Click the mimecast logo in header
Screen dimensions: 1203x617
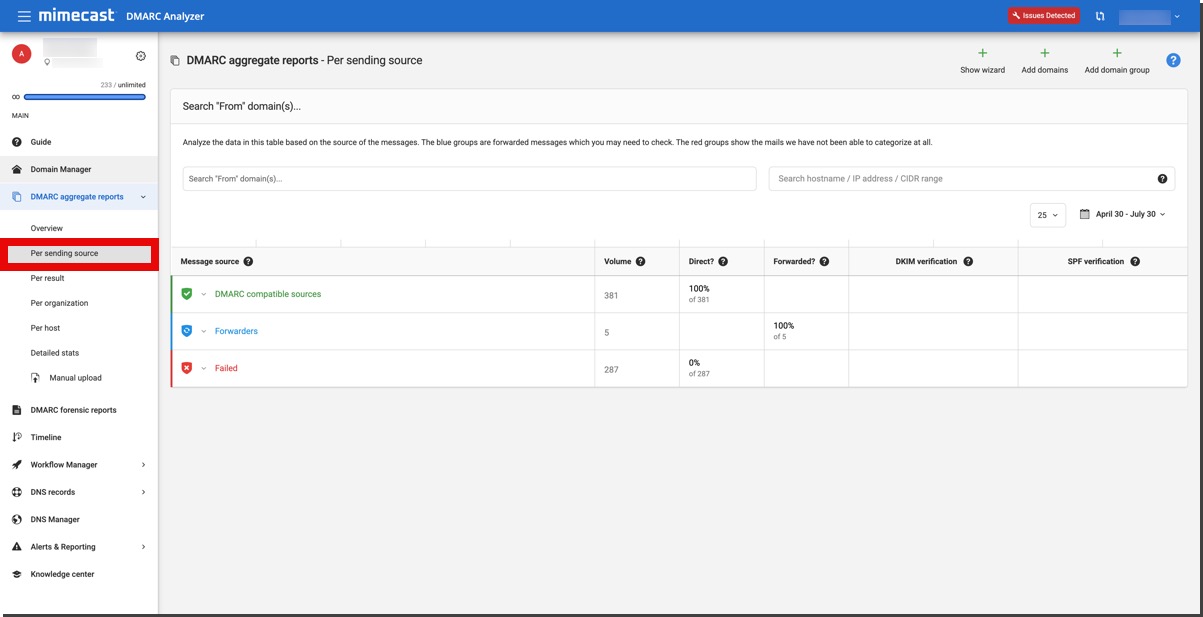coord(78,15)
